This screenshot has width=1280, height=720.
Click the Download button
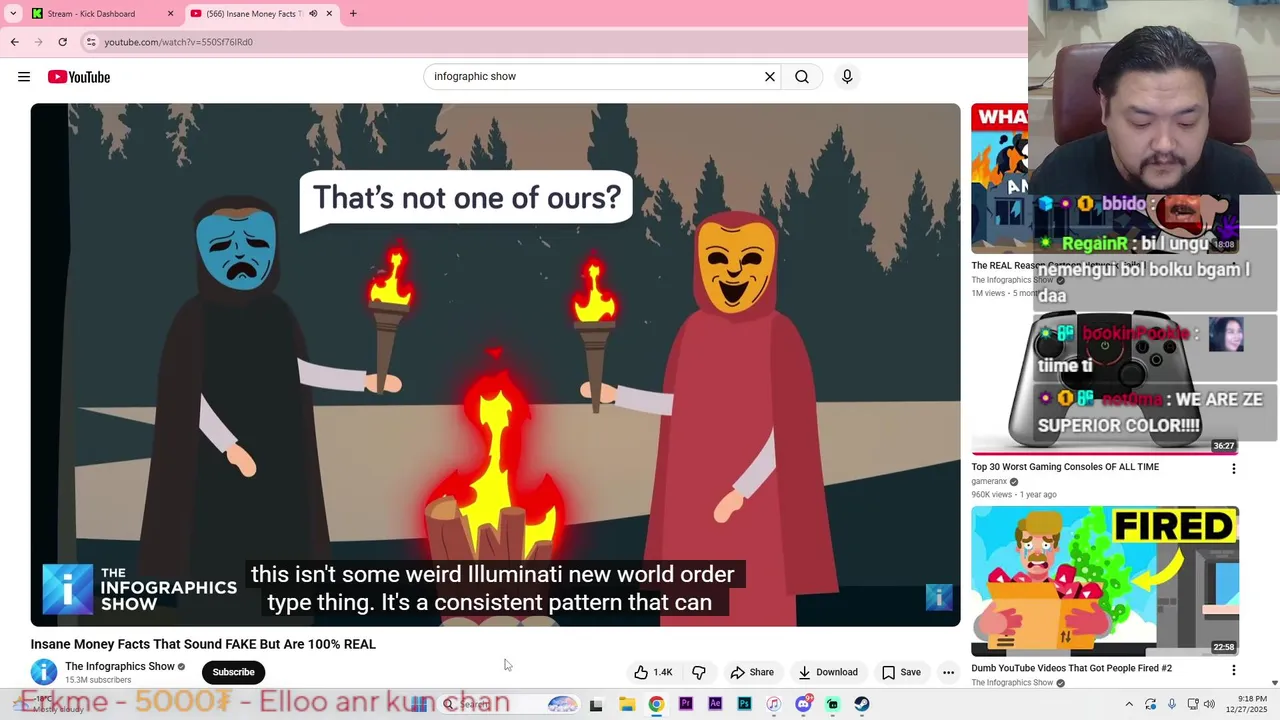(x=827, y=672)
